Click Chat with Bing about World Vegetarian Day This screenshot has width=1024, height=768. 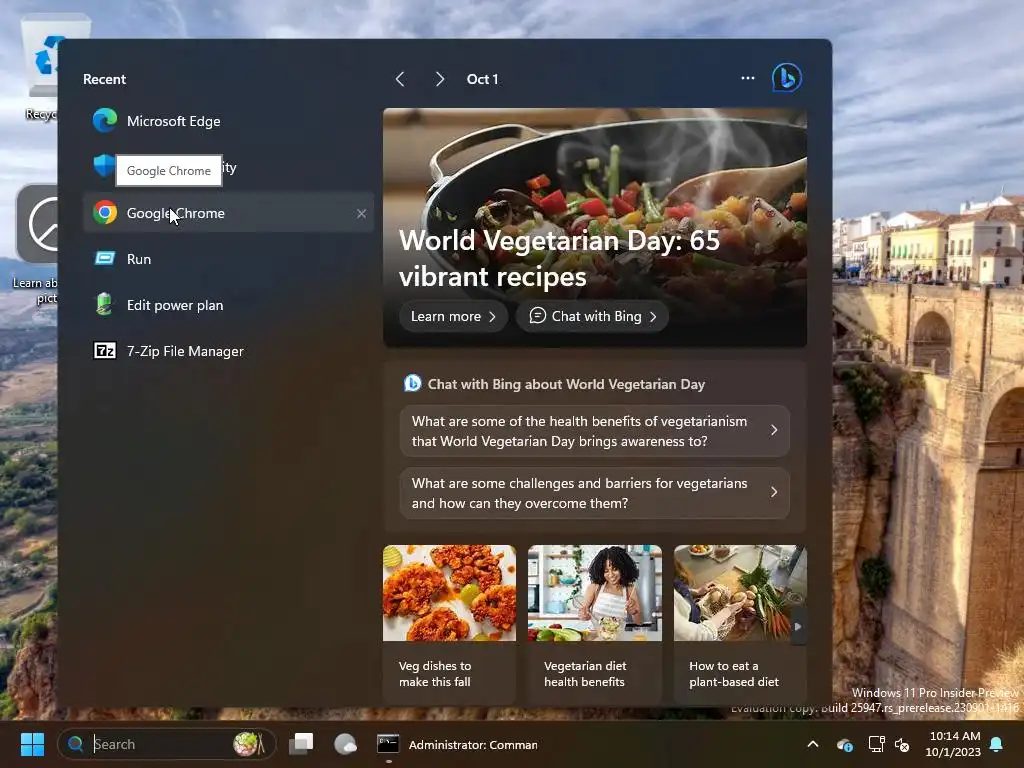coord(566,384)
